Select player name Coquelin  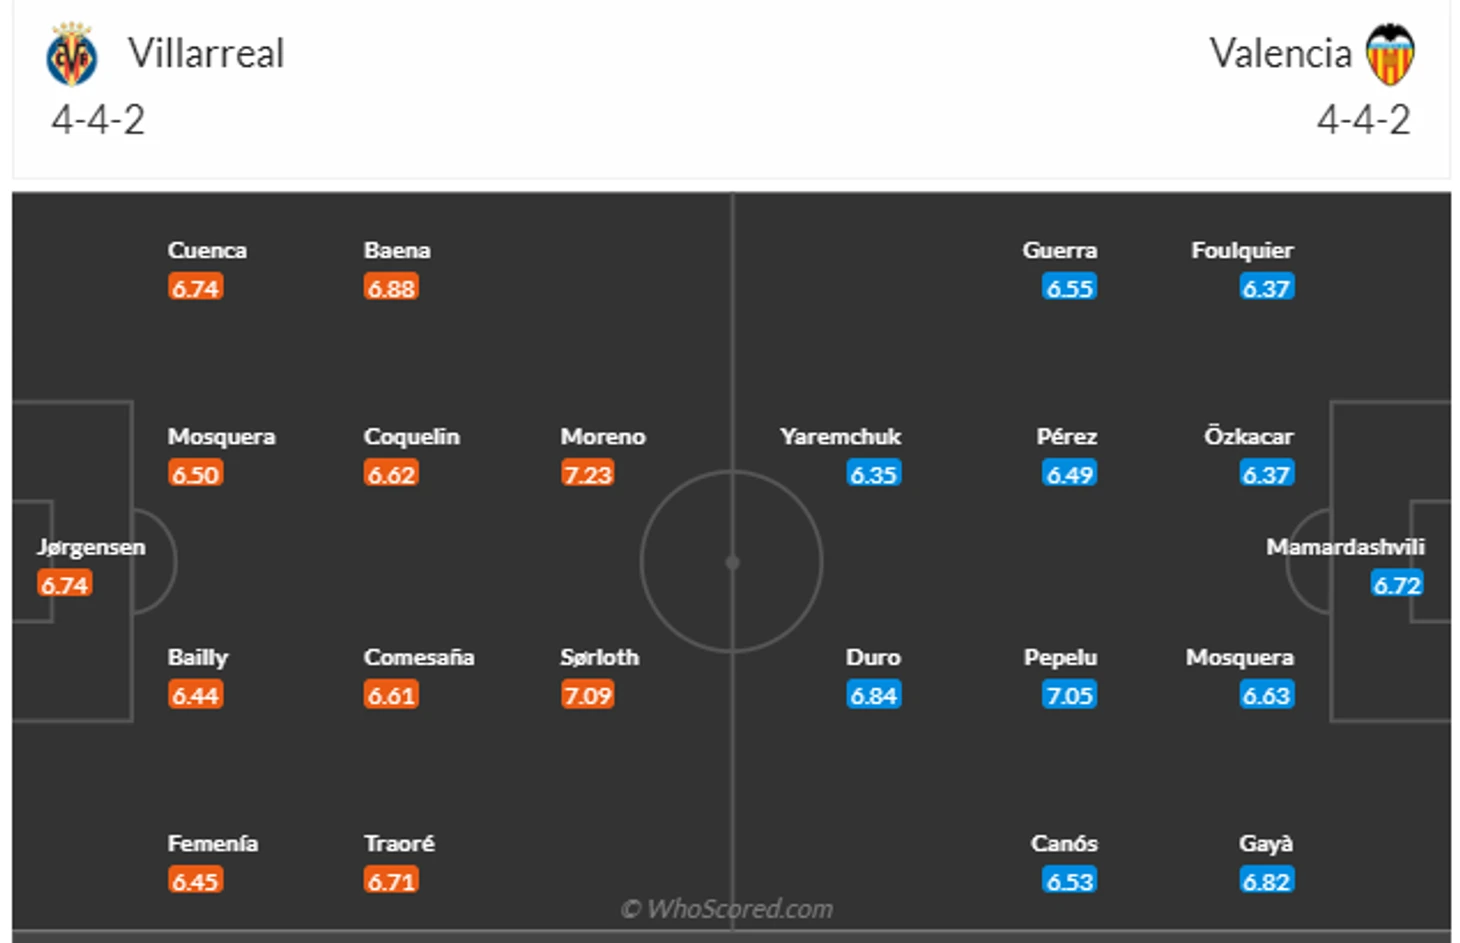coord(411,437)
